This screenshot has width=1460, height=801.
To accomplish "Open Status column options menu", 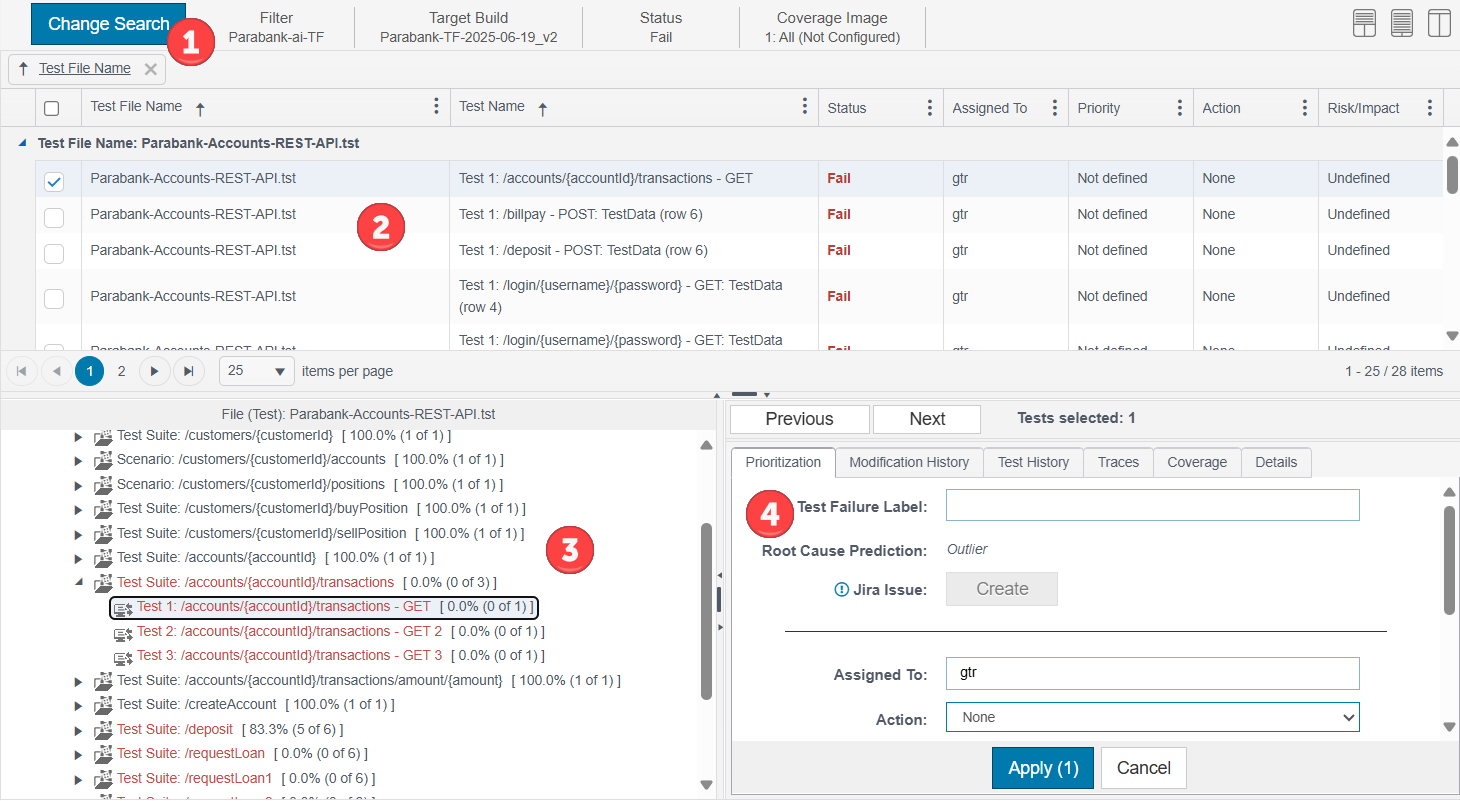I will tap(929, 108).
